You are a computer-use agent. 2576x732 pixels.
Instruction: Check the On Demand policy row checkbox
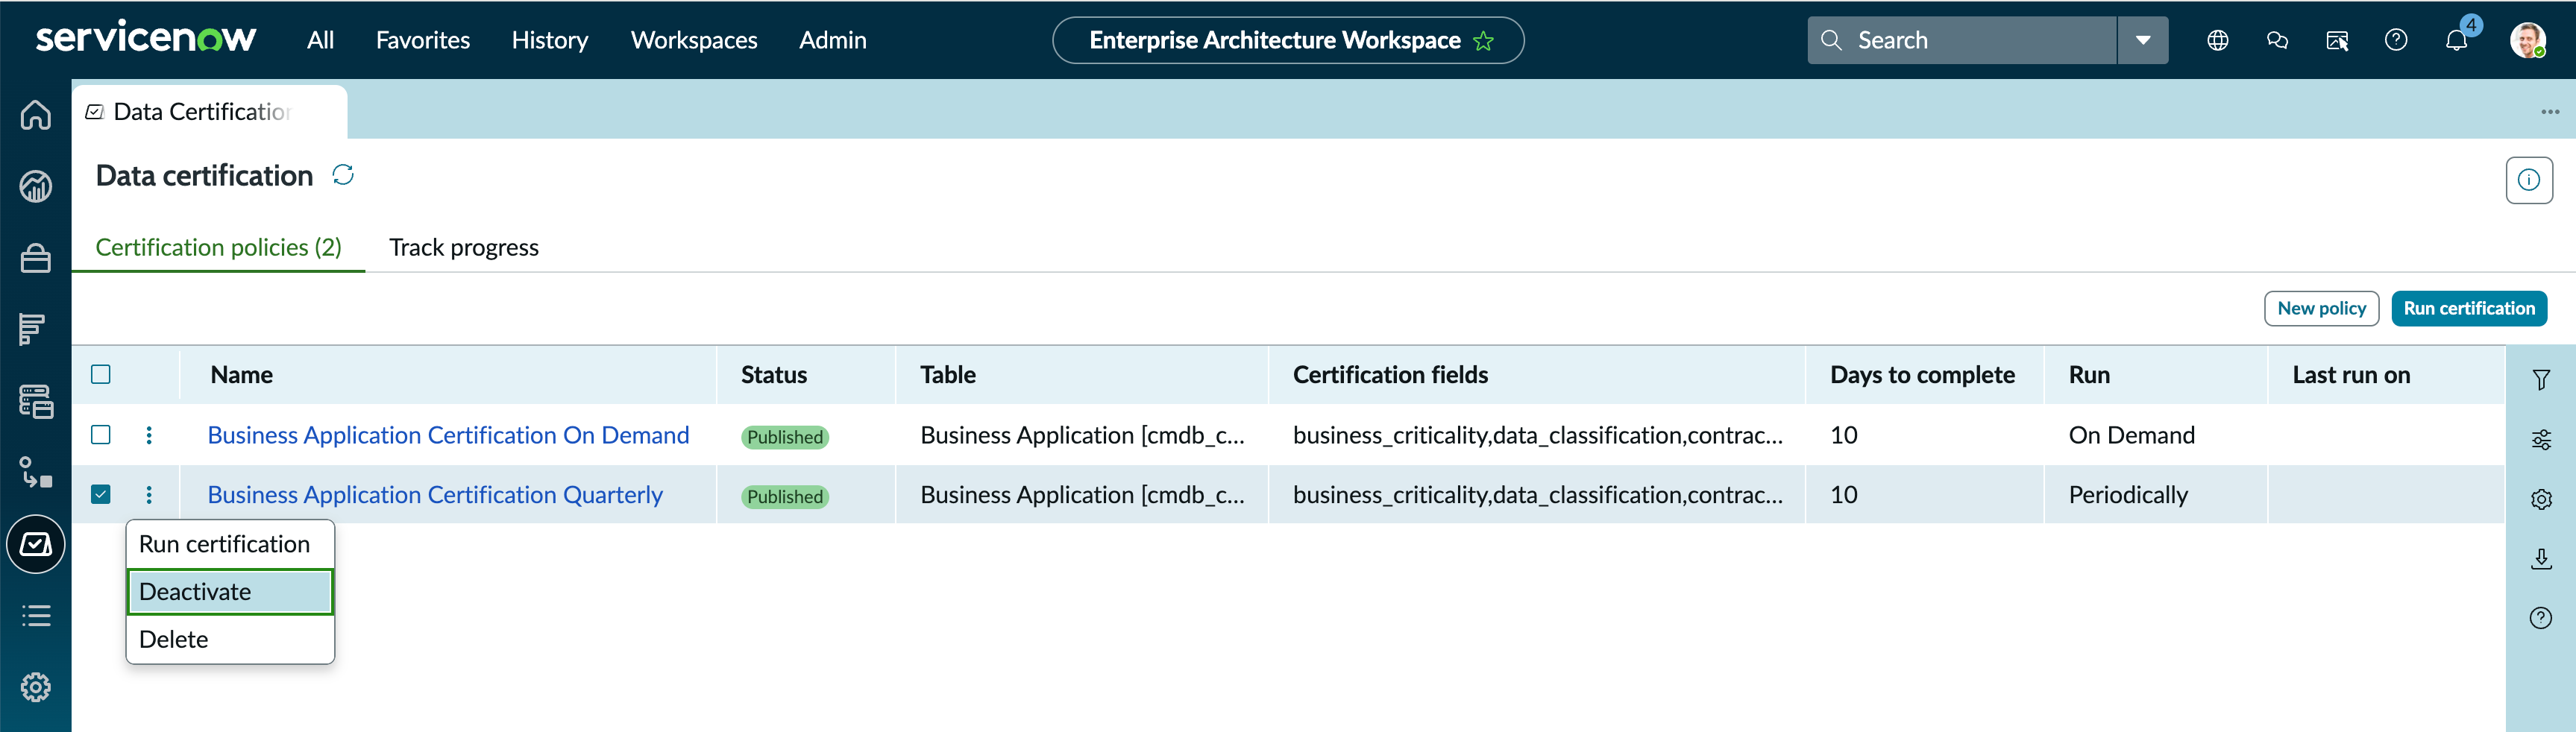pyautogui.click(x=101, y=434)
